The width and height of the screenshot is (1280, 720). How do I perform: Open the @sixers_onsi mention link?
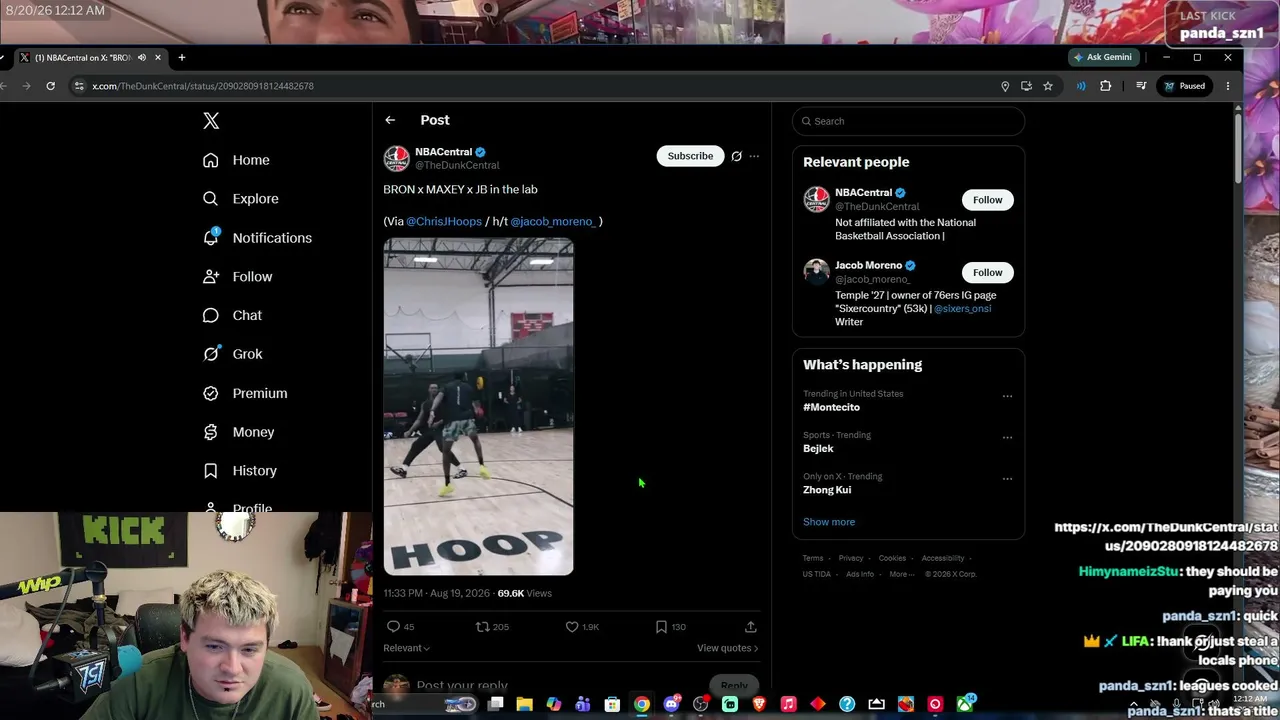(x=963, y=309)
